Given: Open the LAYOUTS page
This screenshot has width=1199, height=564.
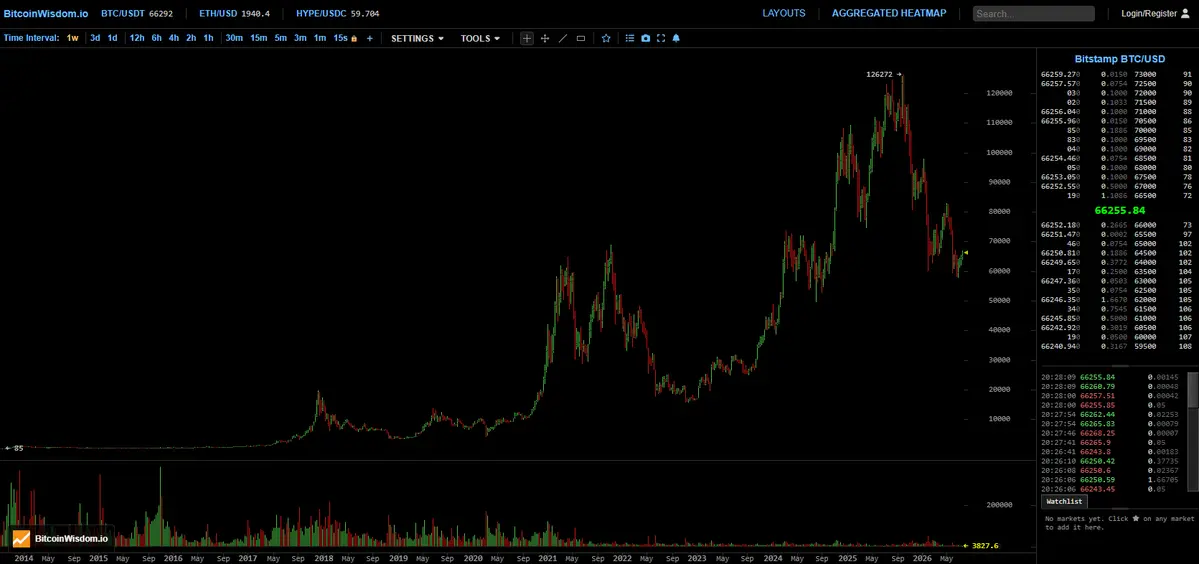Looking at the screenshot, I should pos(784,13).
